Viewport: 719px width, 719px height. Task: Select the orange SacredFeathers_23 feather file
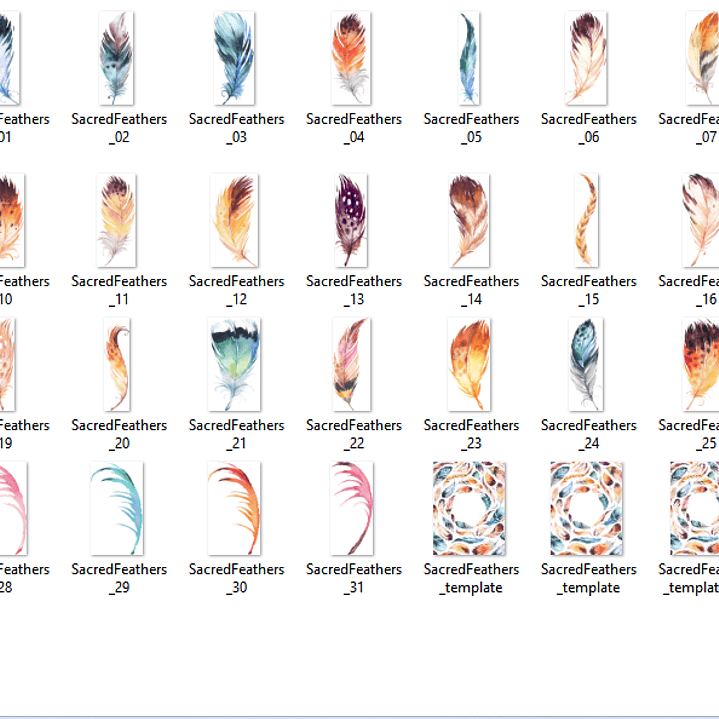pyautogui.click(x=469, y=365)
